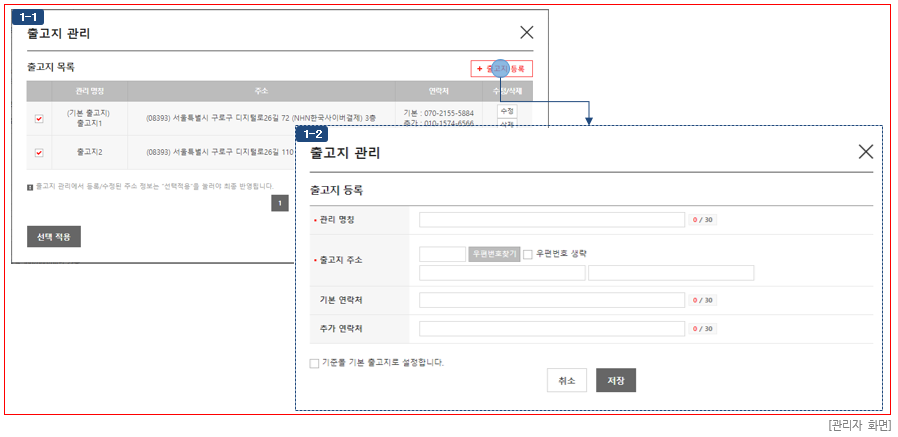This screenshot has height=437, width=898.
Task: Close the 출고지 목록 window with X
Action: point(526,33)
